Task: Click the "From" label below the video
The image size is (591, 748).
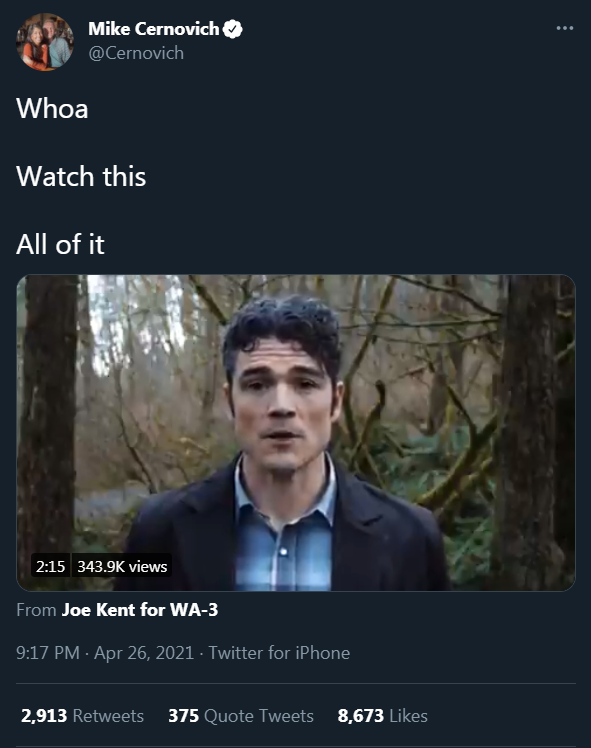Action: click(x=36, y=610)
